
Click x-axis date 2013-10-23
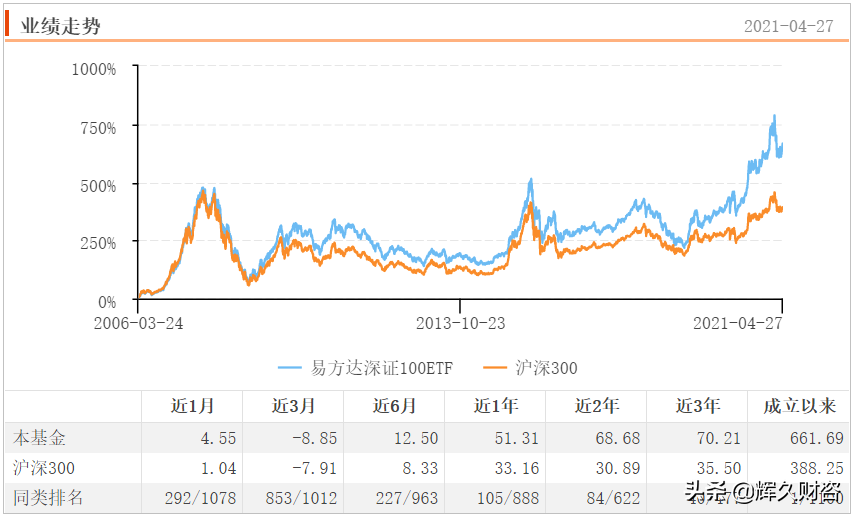point(461,323)
